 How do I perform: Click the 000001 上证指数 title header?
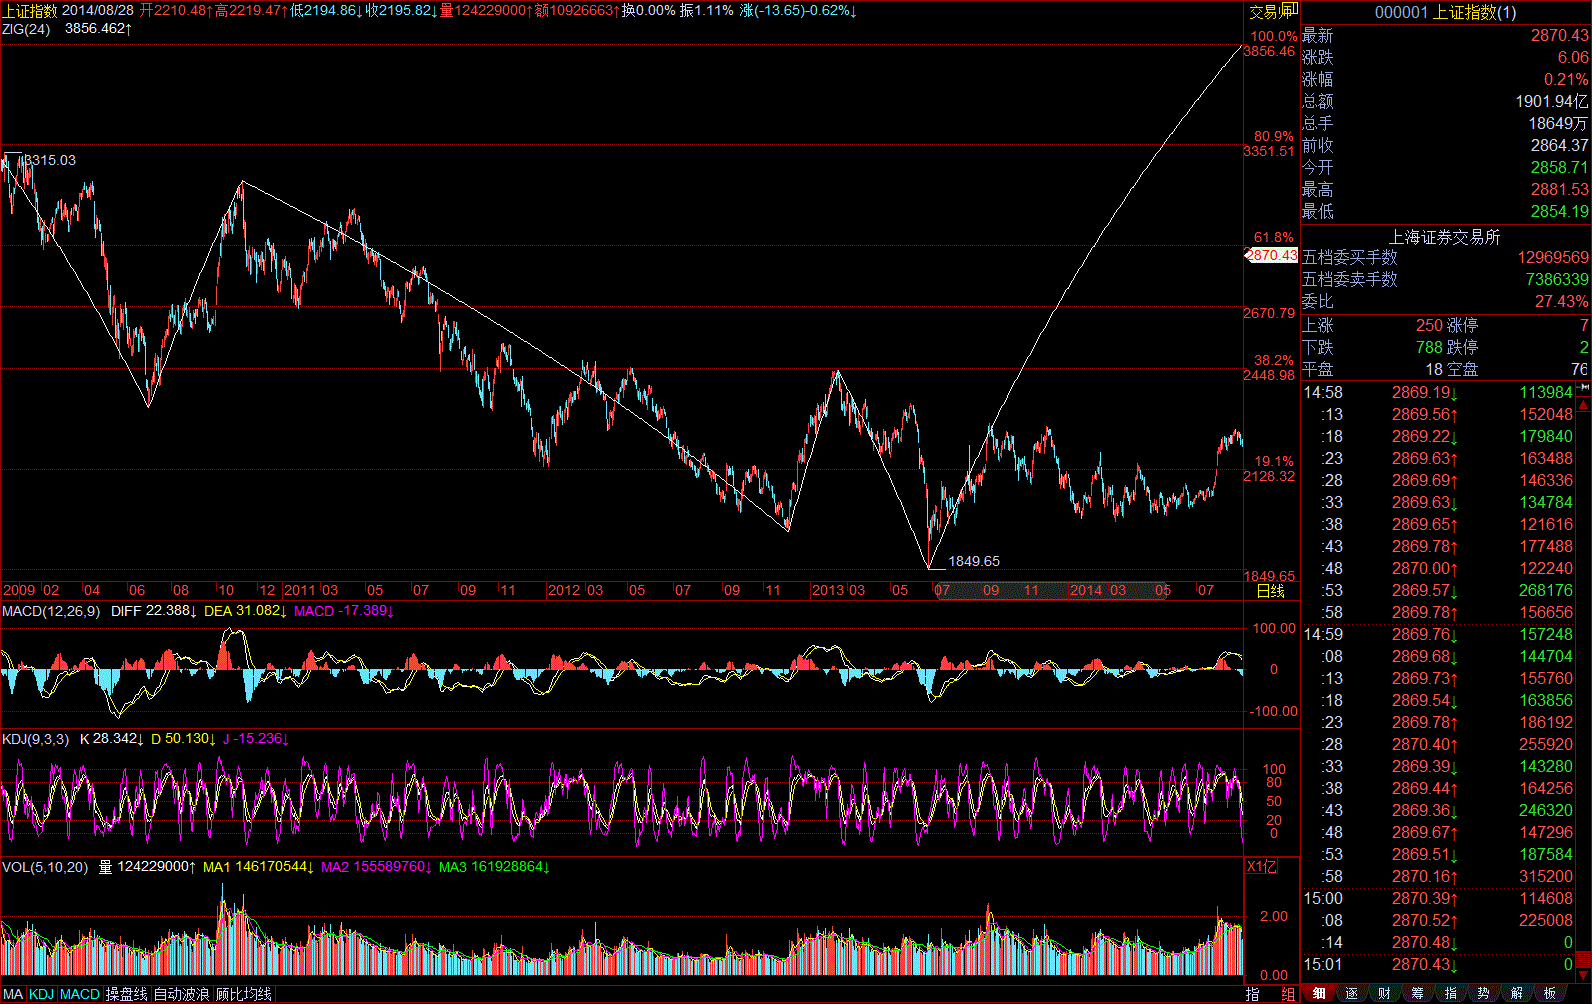pos(1445,12)
